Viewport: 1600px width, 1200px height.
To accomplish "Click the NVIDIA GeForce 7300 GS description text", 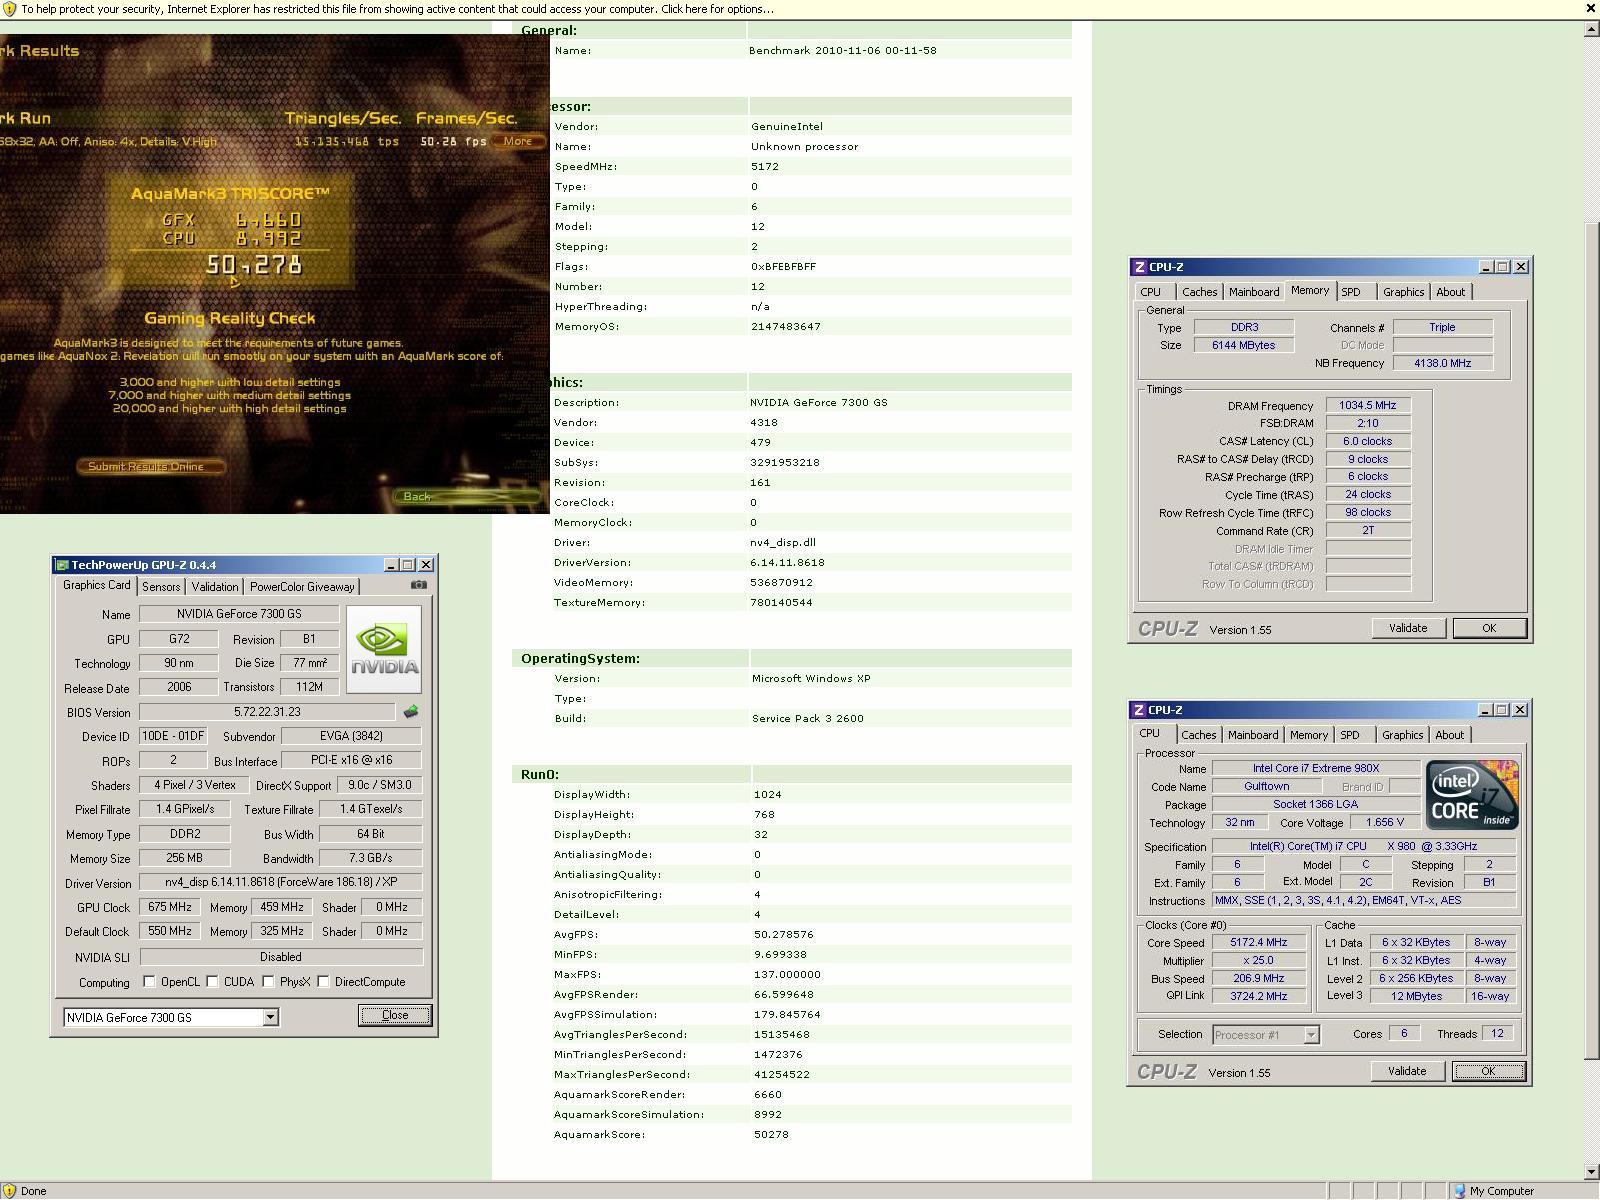I will (x=819, y=402).
